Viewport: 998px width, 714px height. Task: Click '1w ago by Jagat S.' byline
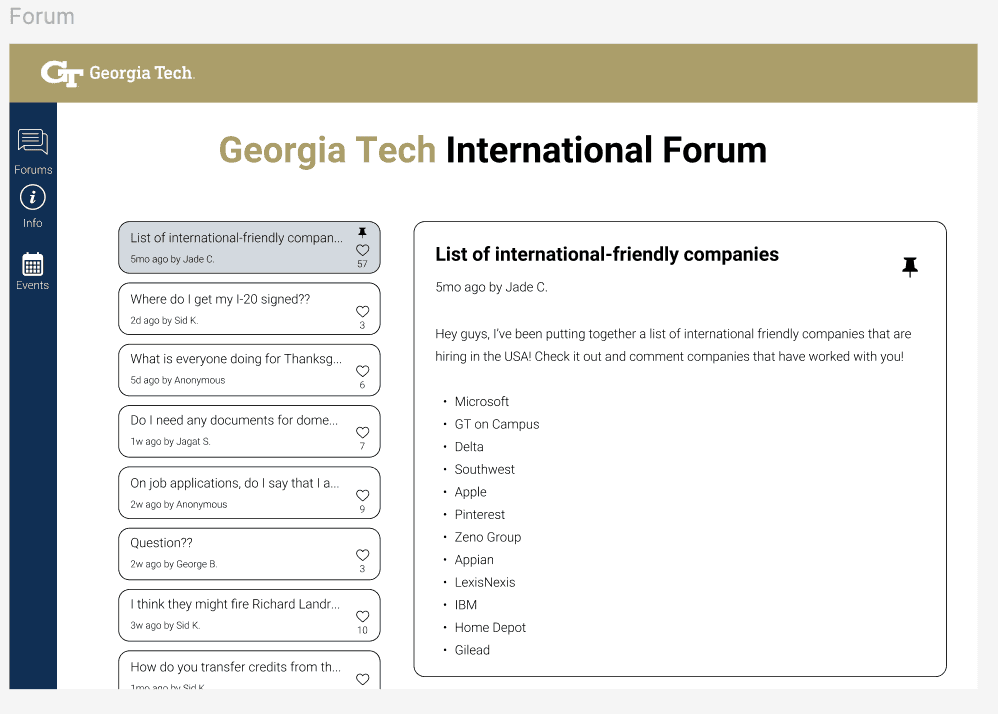point(170,442)
